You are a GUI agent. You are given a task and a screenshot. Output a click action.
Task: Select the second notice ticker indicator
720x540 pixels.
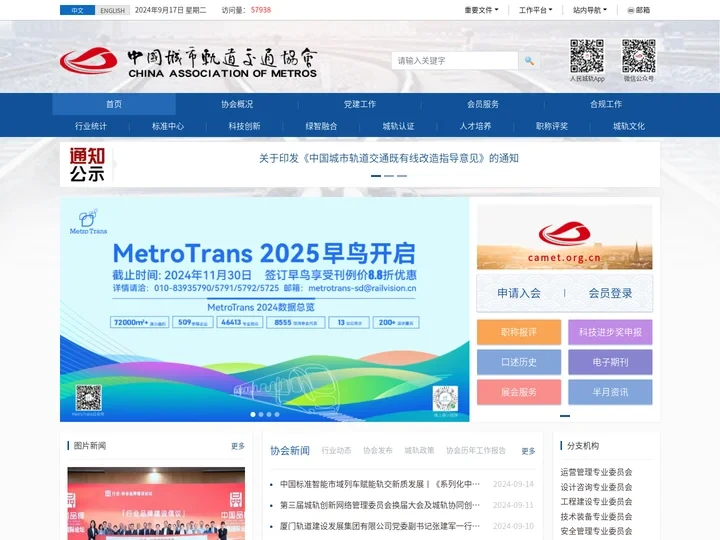pyautogui.click(x=389, y=176)
